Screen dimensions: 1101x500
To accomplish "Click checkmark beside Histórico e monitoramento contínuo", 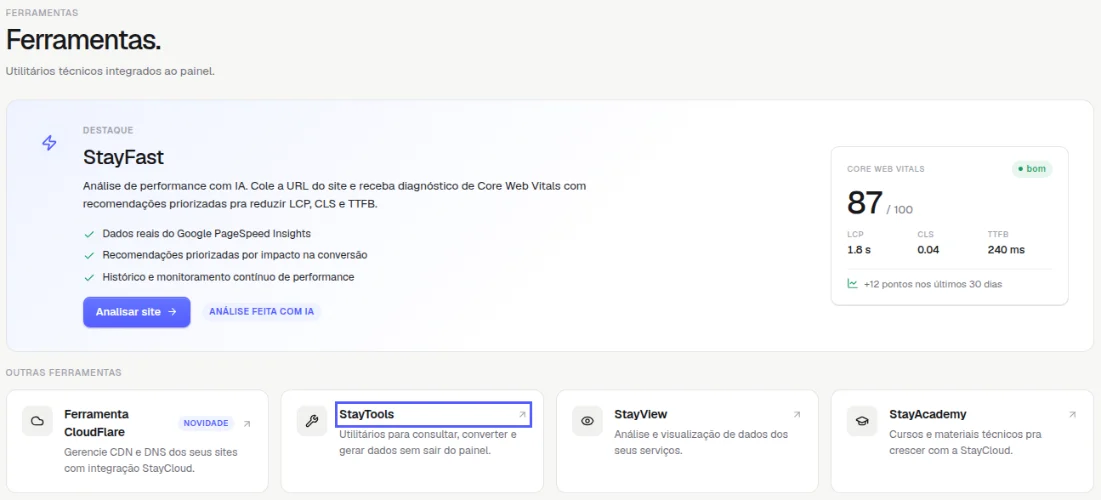I will (x=88, y=277).
